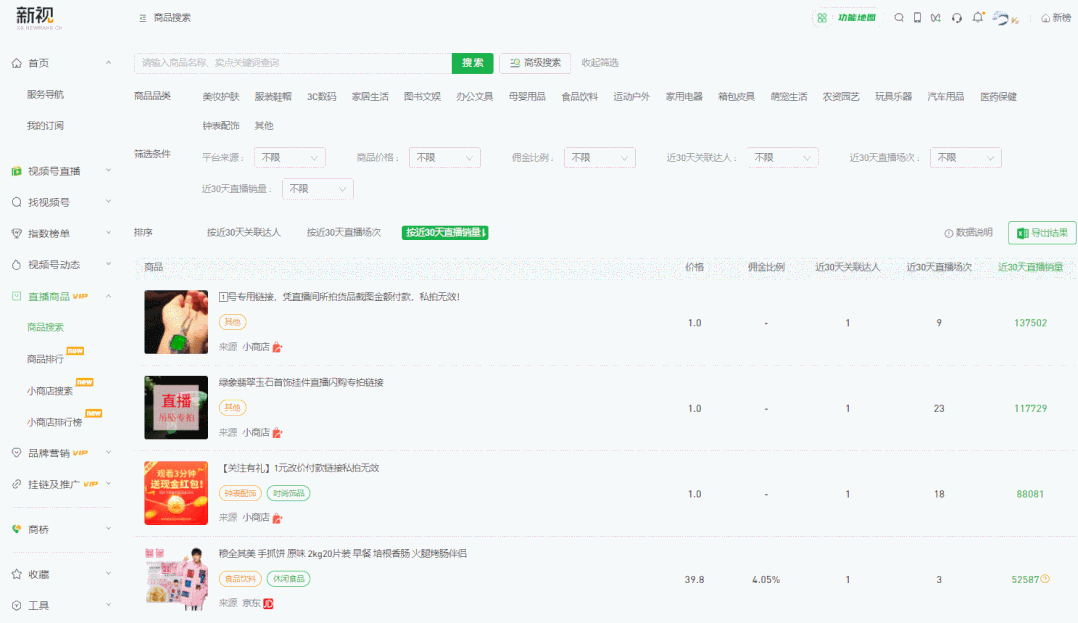Click the 新视 logo
Viewport: 1078px width, 623px height.
click(x=38, y=17)
